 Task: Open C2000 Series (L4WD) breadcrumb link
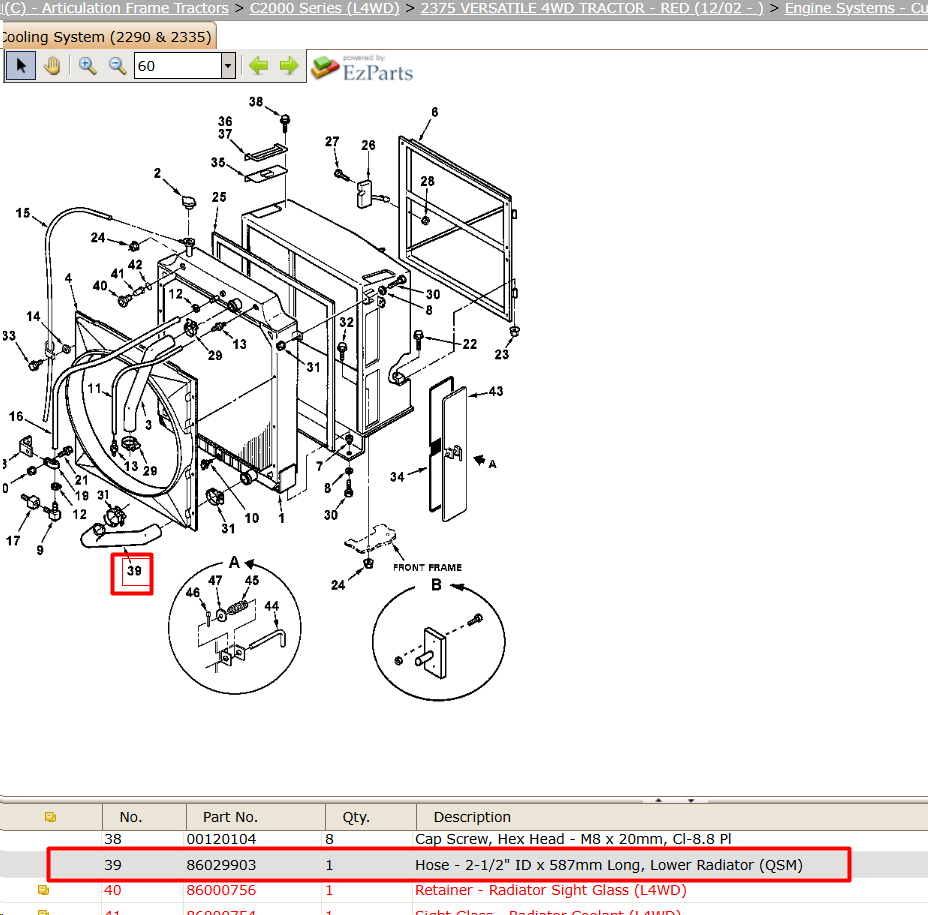(324, 8)
